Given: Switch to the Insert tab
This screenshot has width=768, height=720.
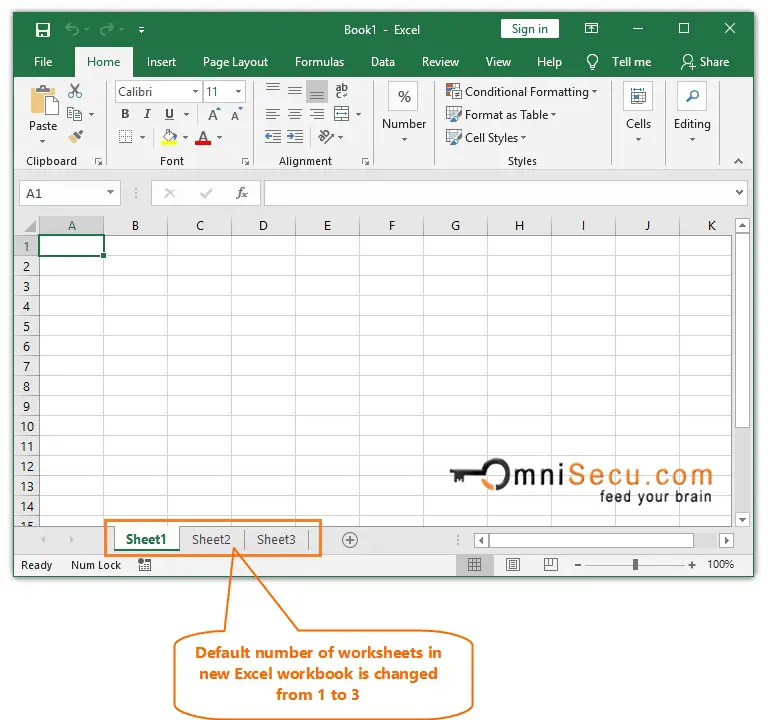Looking at the screenshot, I should coord(161,62).
